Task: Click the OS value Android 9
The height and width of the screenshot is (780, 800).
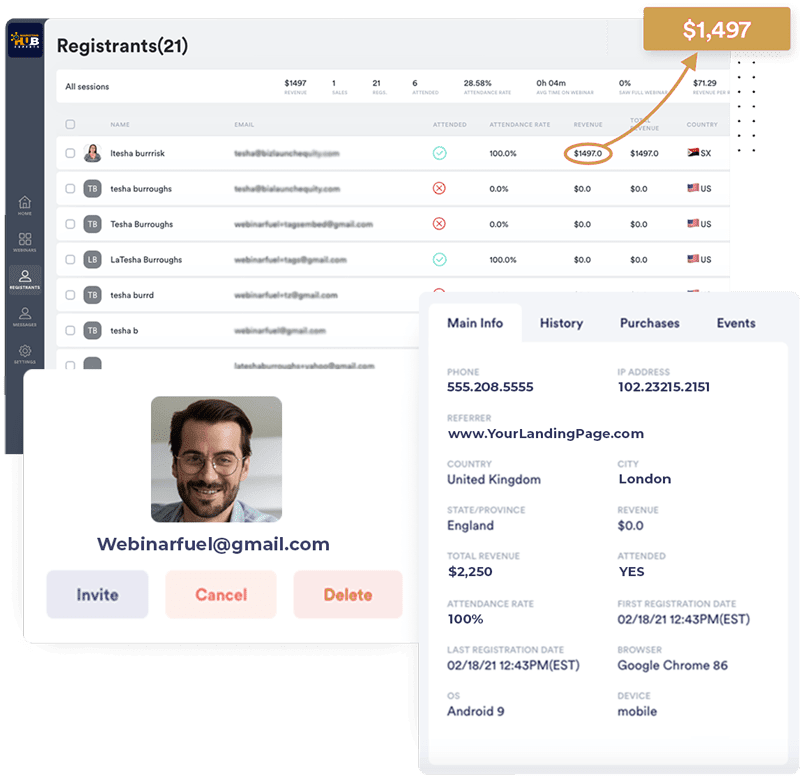Action: pyautogui.click(x=476, y=711)
